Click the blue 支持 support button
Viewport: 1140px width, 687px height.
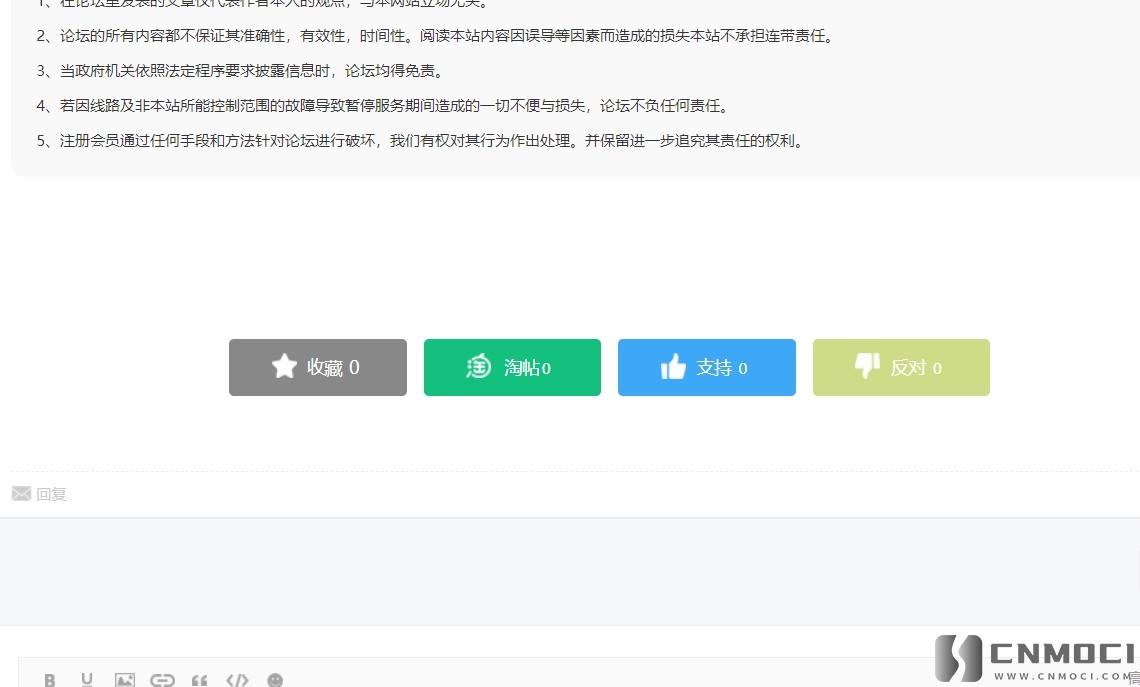point(707,367)
